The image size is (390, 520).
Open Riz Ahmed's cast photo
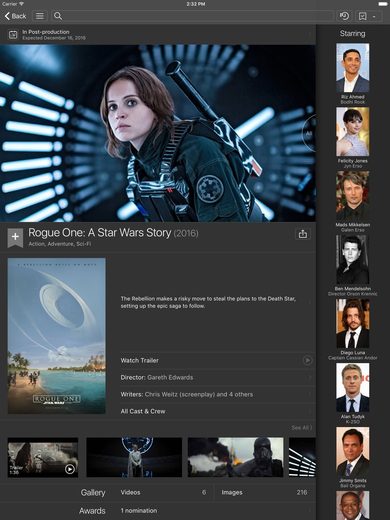click(353, 68)
